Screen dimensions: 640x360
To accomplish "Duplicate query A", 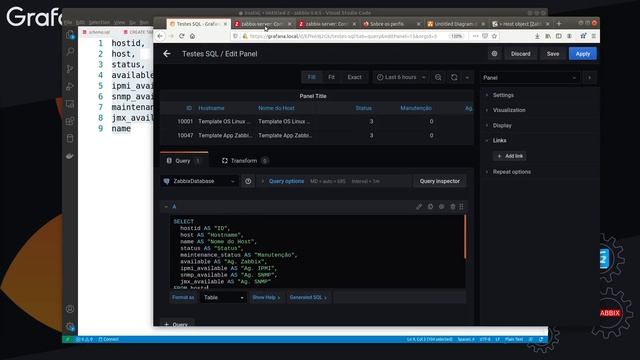I will click(x=430, y=207).
